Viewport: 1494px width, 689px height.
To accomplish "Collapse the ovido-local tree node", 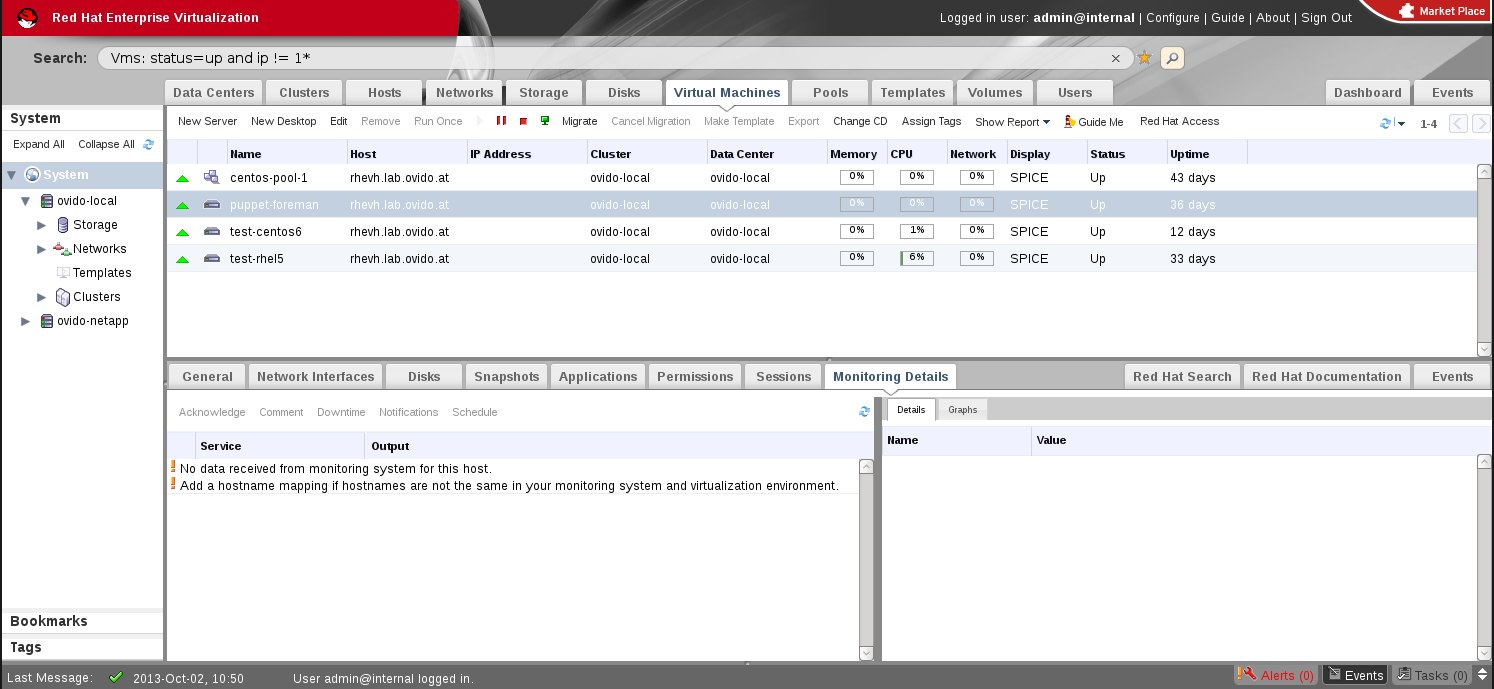I will pyautogui.click(x=26, y=201).
